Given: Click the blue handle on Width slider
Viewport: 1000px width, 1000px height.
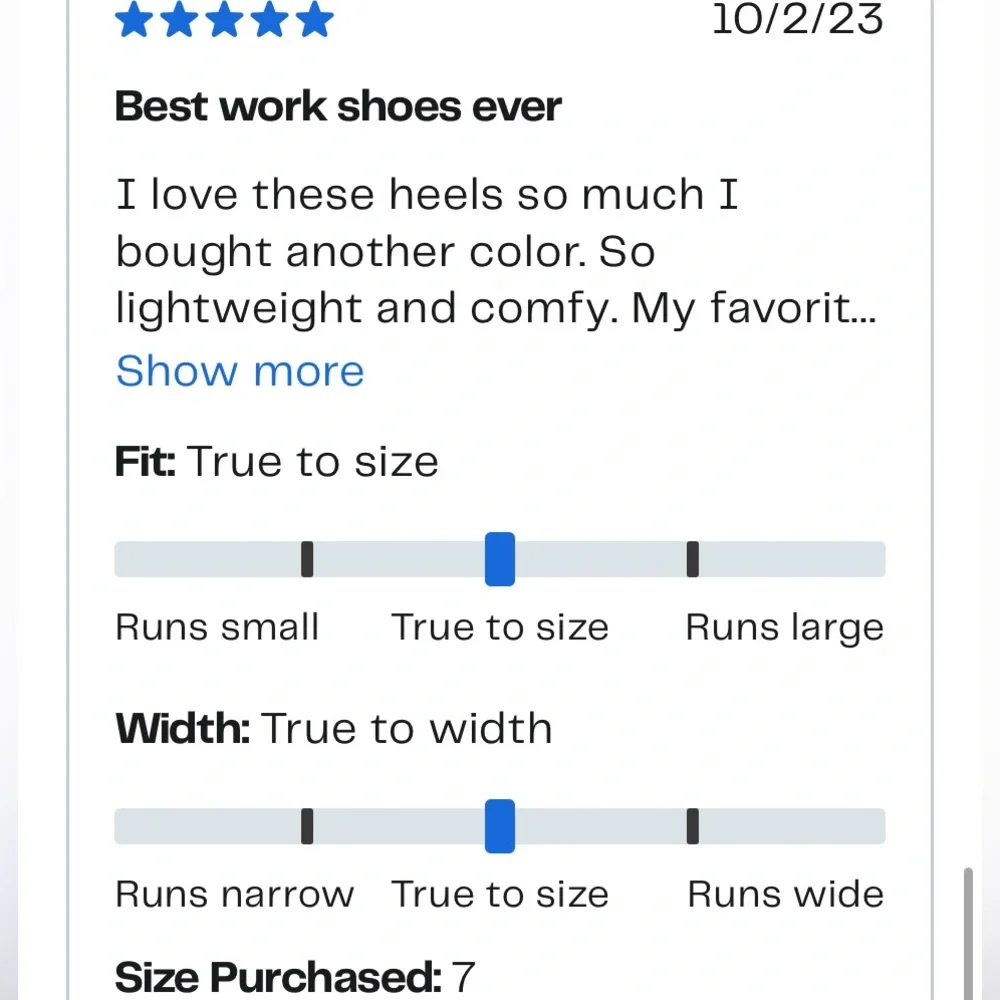Looking at the screenshot, I should tap(500, 826).
